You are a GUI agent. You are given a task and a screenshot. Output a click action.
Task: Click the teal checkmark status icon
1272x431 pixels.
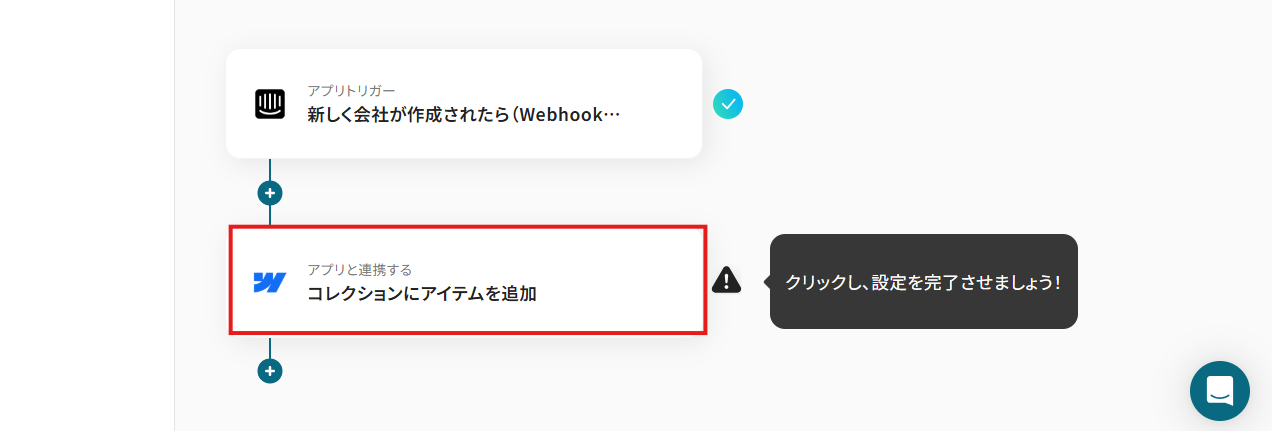(x=728, y=103)
